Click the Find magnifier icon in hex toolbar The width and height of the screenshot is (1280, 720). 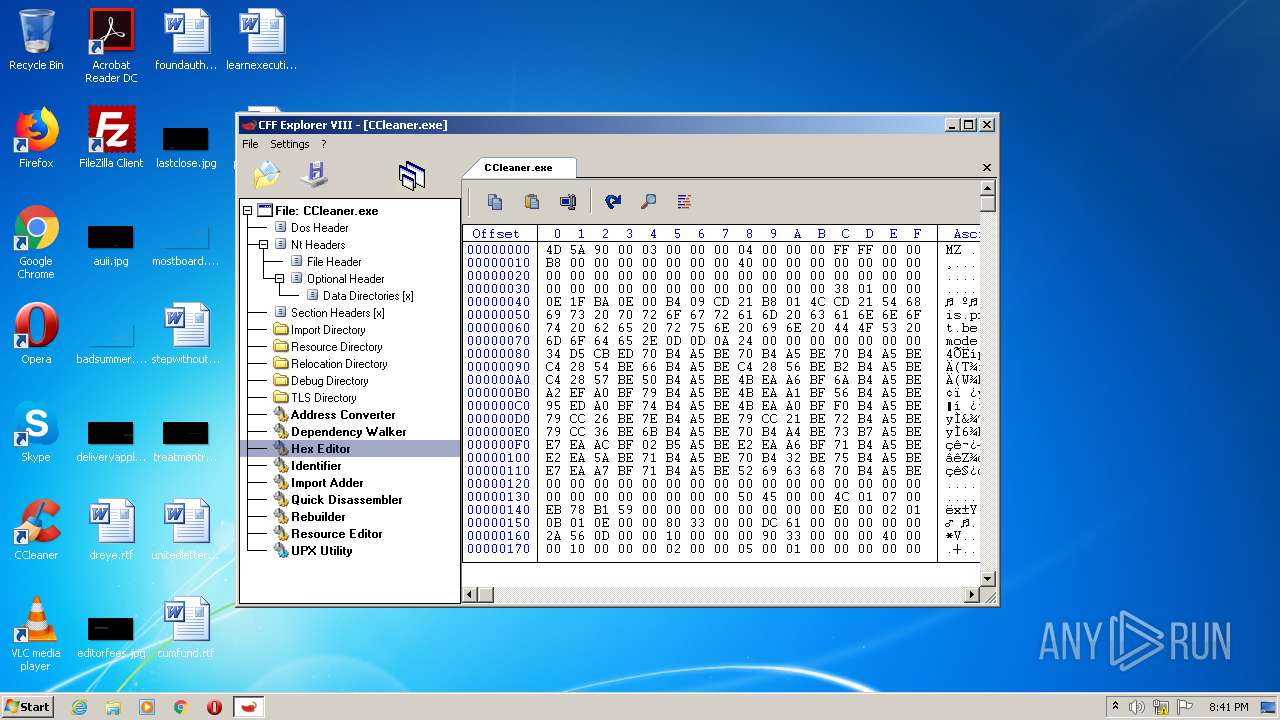click(649, 202)
